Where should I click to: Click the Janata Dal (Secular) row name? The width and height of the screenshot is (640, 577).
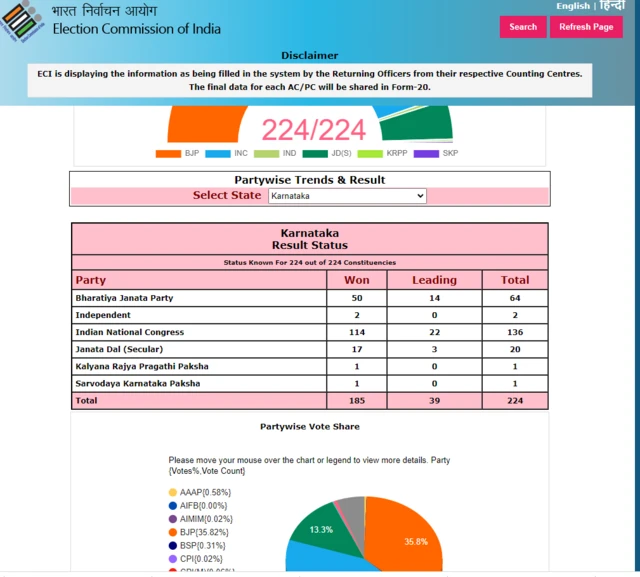click(x=119, y=349)
